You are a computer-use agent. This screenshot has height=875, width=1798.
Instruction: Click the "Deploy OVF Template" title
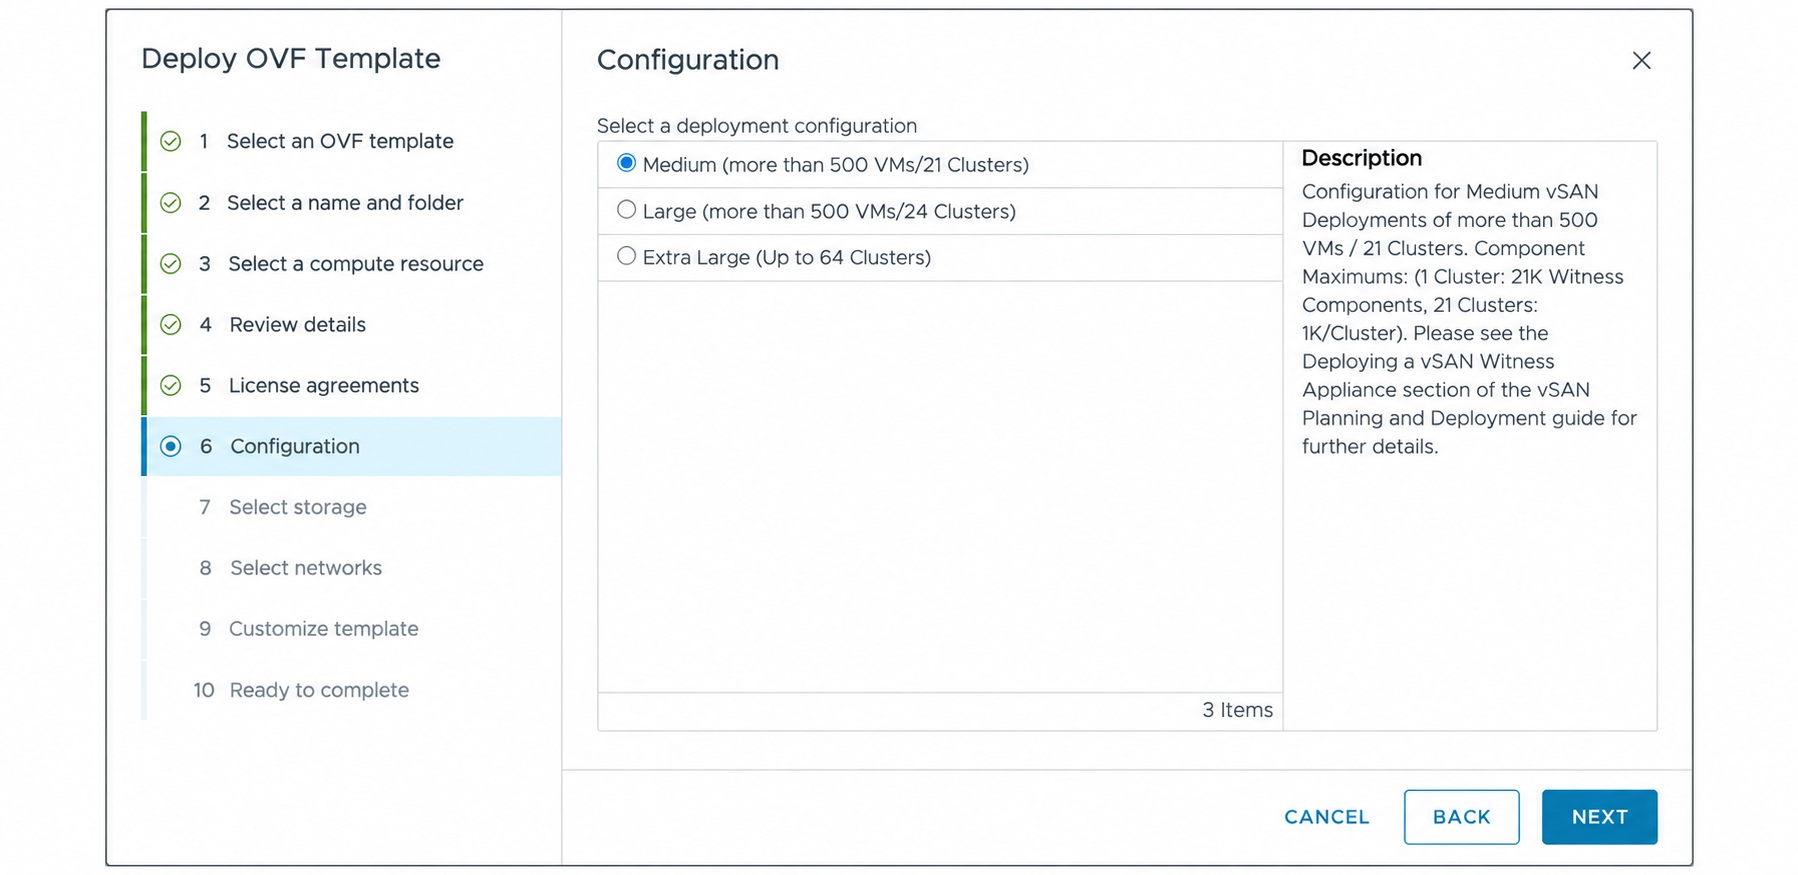point(291,59)
